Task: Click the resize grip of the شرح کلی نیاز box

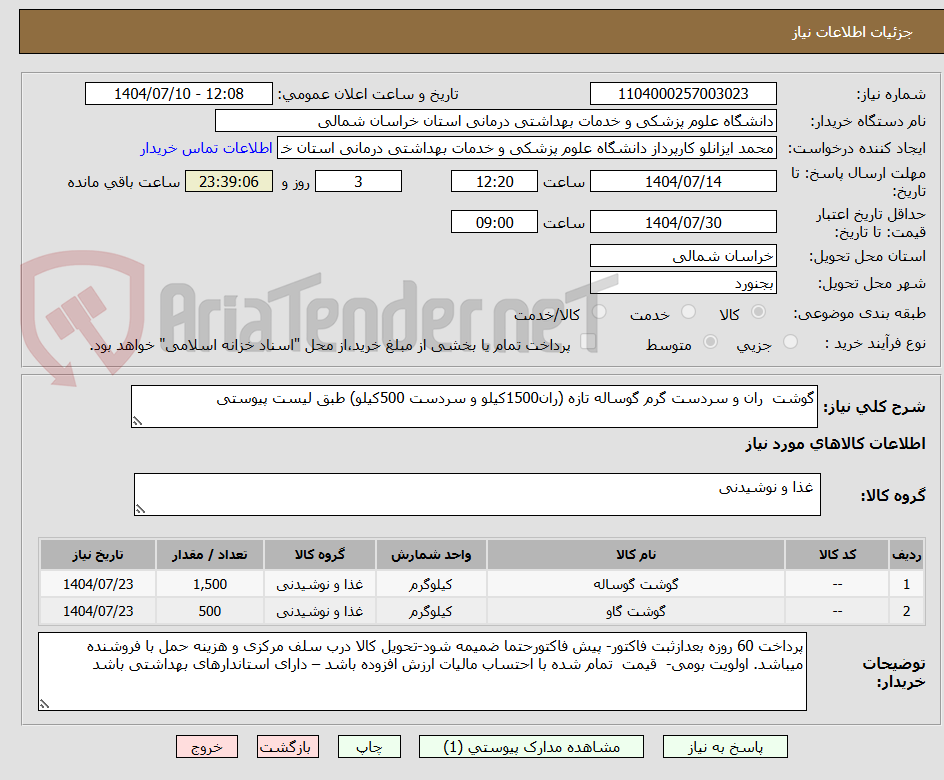Action: 137,420
